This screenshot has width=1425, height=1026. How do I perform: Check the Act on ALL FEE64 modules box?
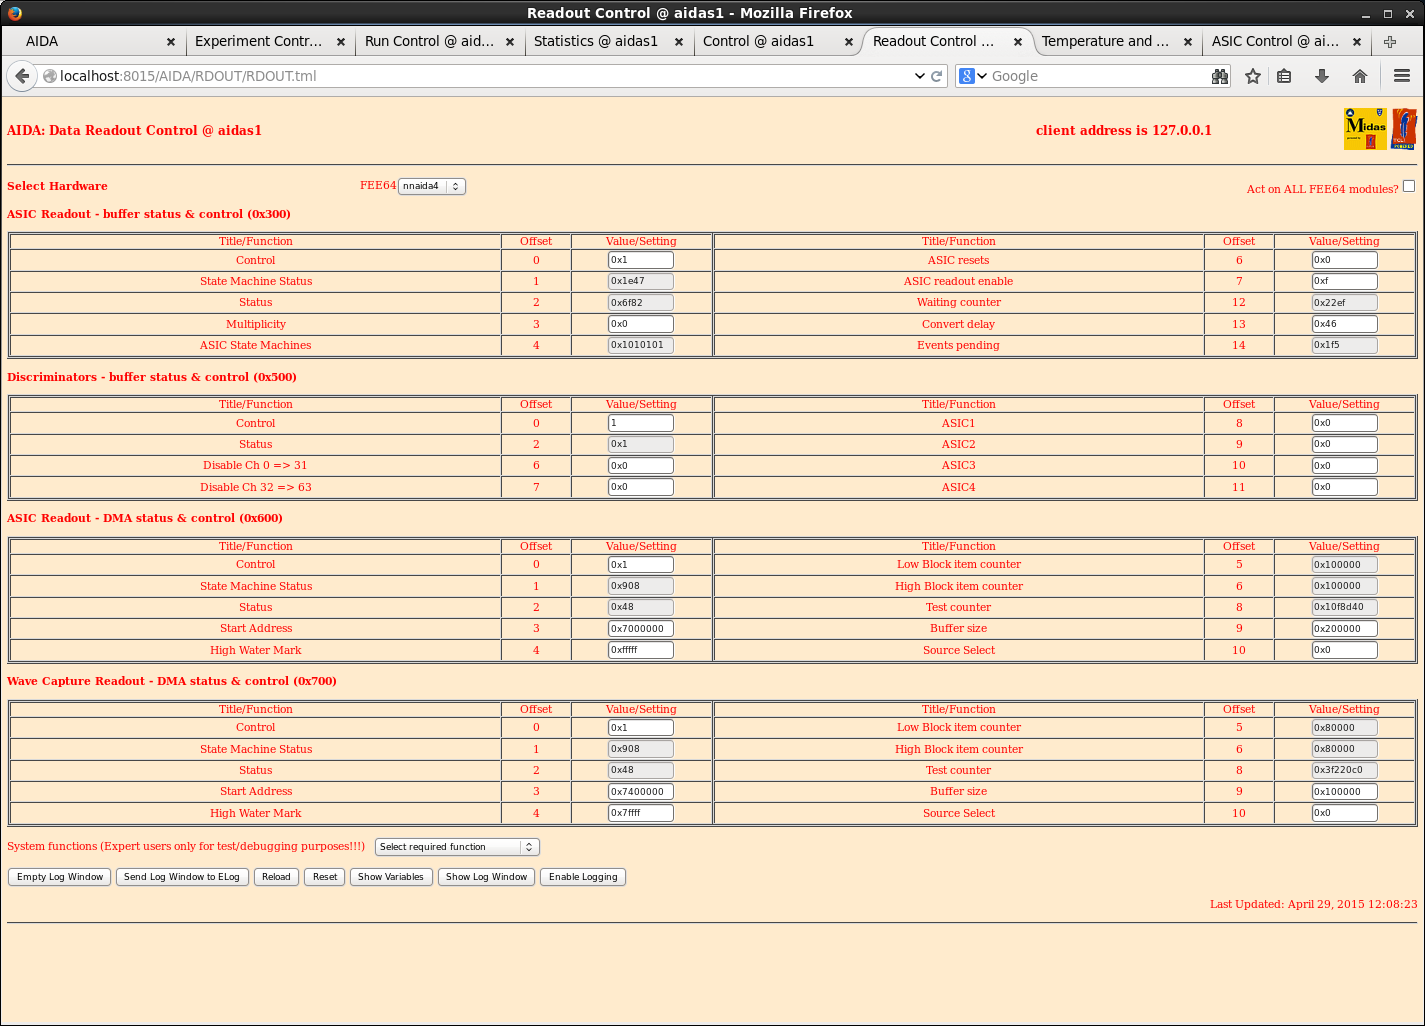(x=1409, y=186)
